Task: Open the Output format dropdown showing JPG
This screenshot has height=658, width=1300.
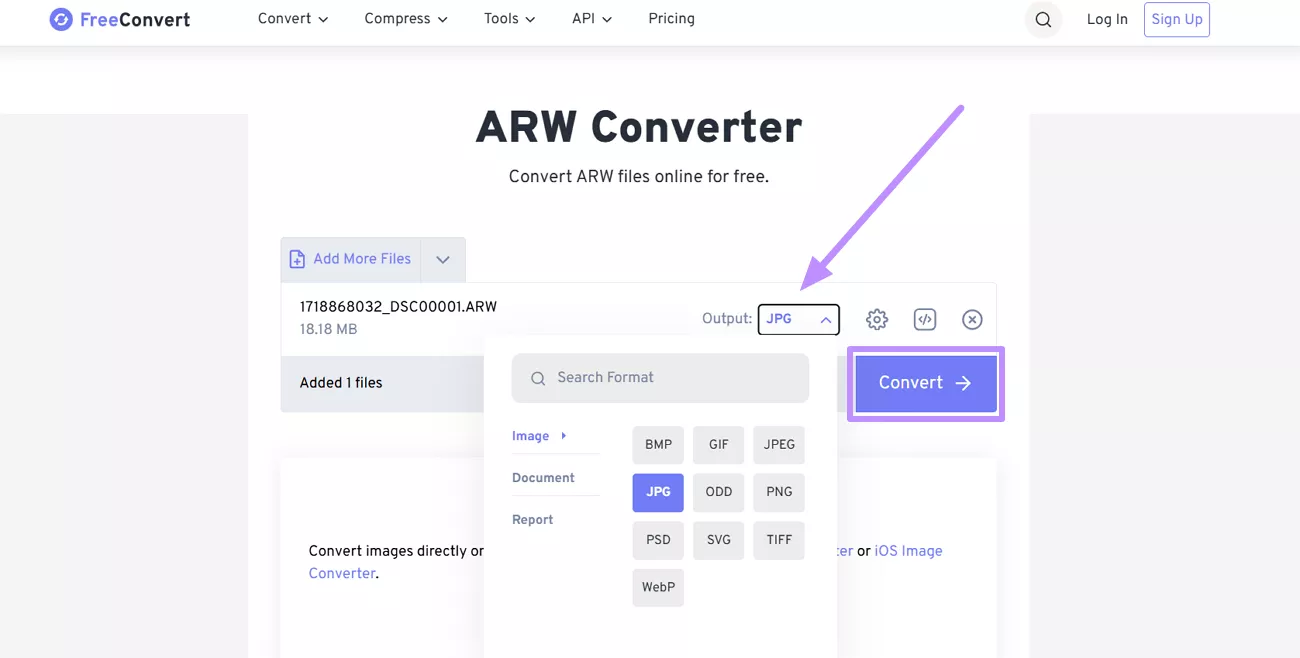Action: click(797, 319)
